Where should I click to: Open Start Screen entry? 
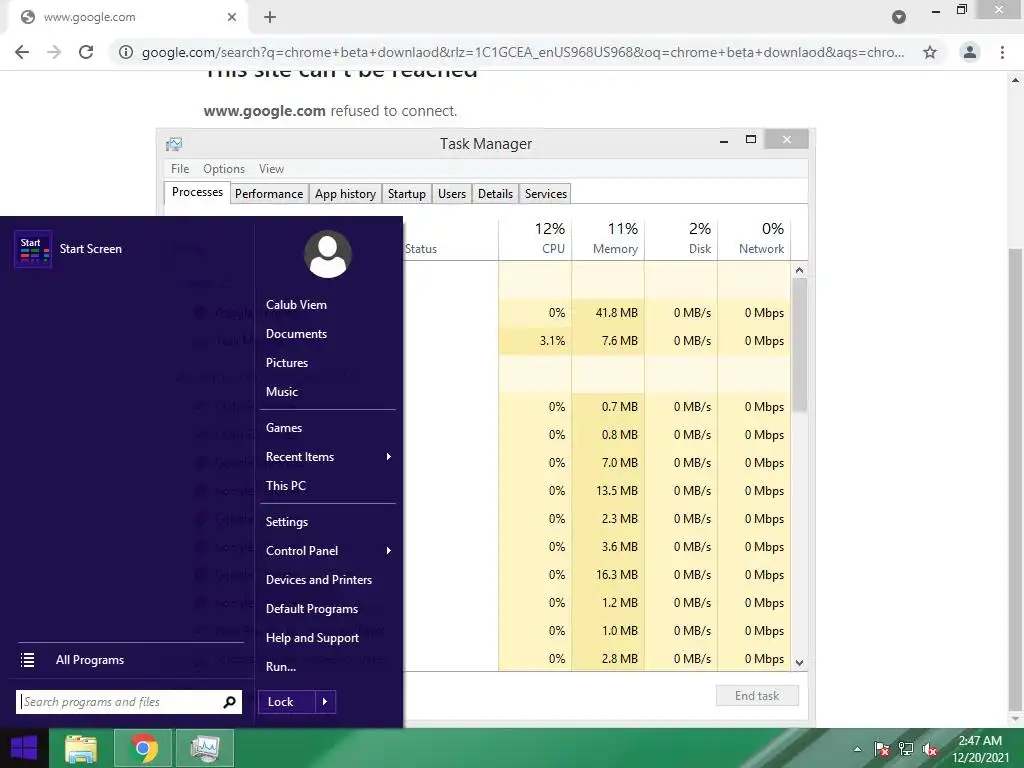tap(91, 249)
